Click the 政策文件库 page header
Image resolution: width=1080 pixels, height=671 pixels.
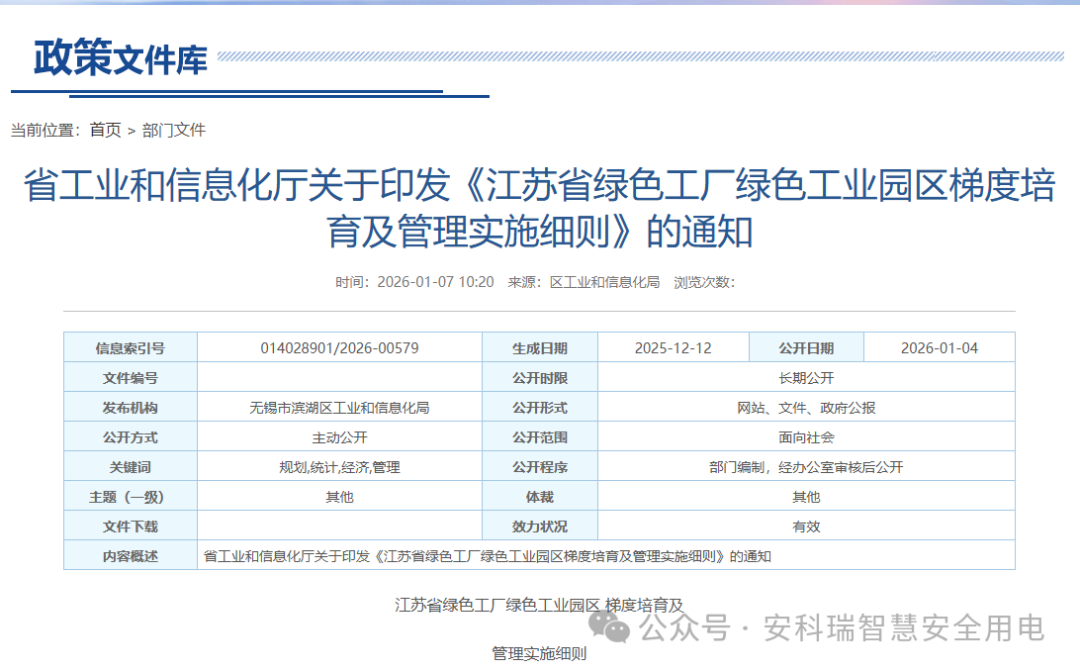click(121, 58)
